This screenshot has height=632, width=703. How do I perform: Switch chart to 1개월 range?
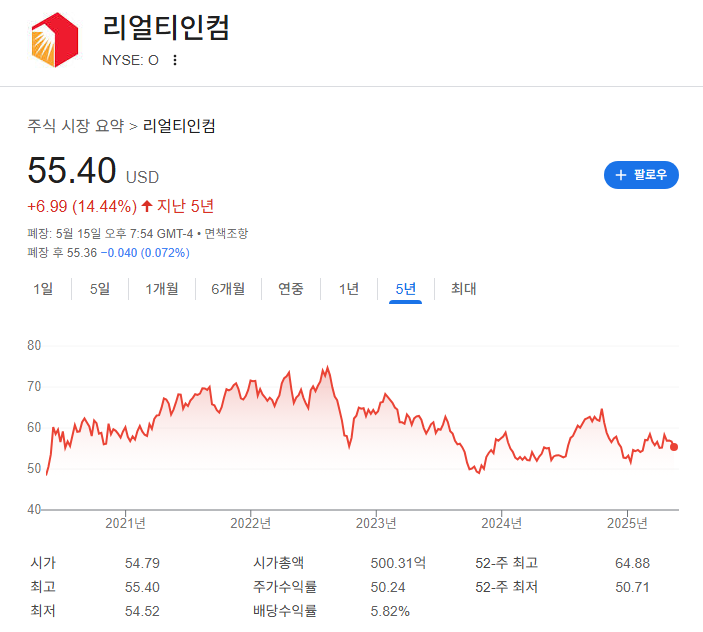(162, 289)
